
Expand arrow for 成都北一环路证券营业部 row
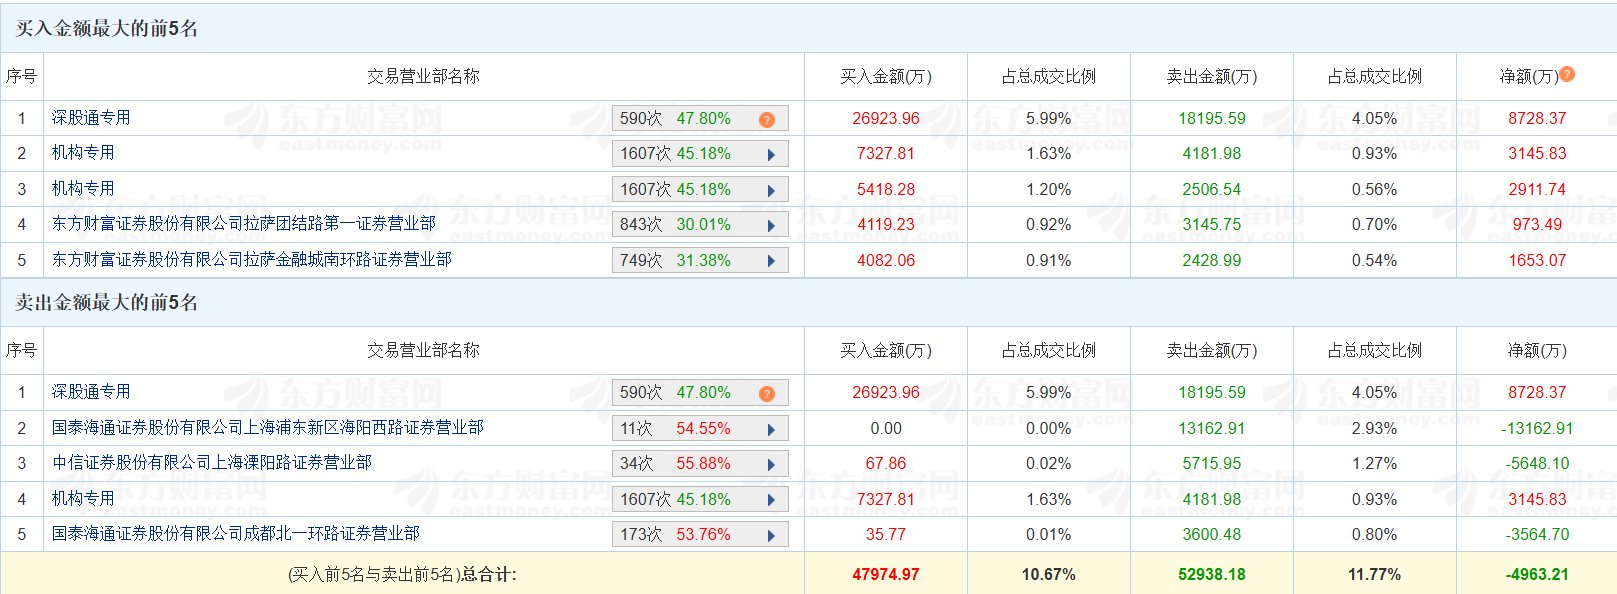tap(771, 535)
